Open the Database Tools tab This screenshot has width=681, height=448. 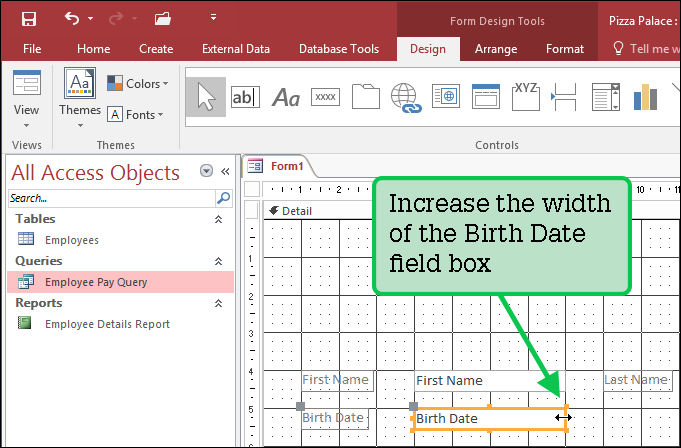tap(339, 49)
